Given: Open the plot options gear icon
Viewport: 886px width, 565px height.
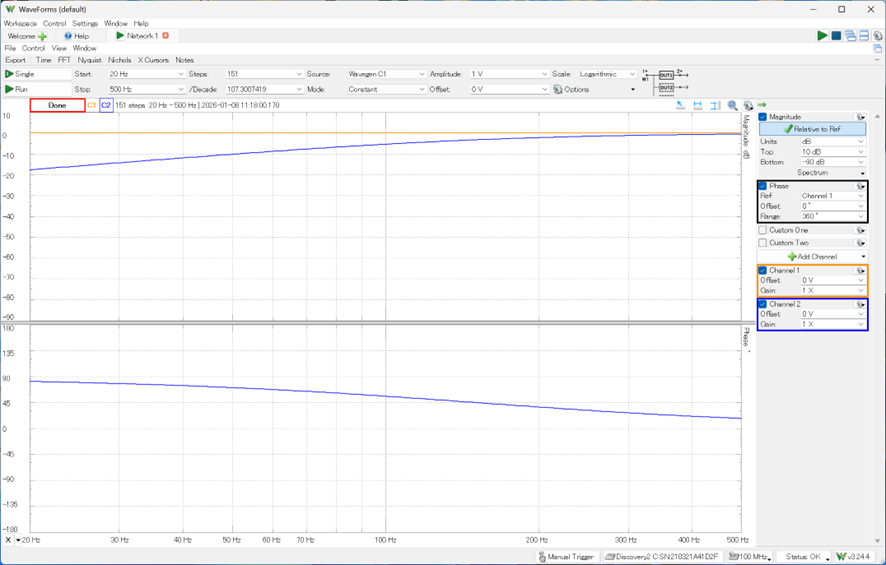Looking at the screenshot, I should click(747, 105).
